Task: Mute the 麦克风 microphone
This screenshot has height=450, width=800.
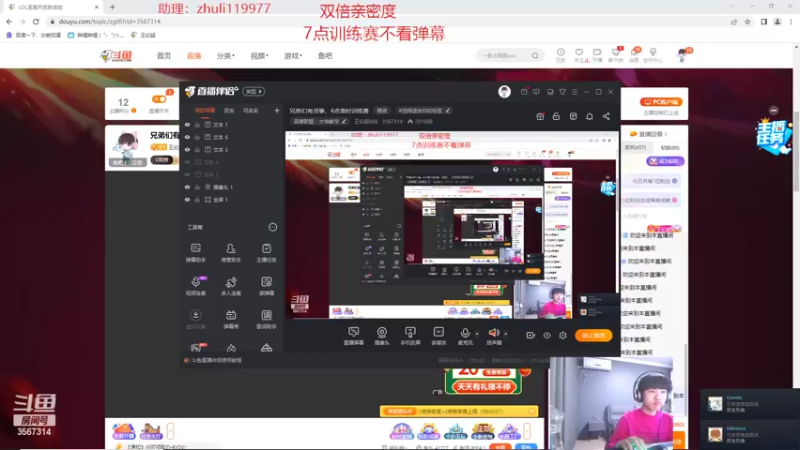Action: click(x=465, y=336)
